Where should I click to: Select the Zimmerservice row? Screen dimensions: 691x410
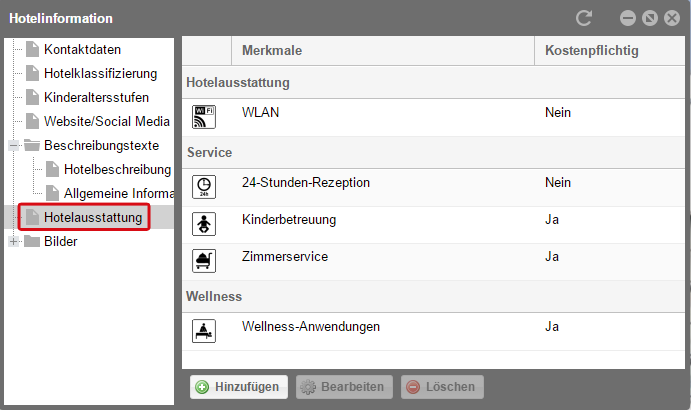click(433, 262)
